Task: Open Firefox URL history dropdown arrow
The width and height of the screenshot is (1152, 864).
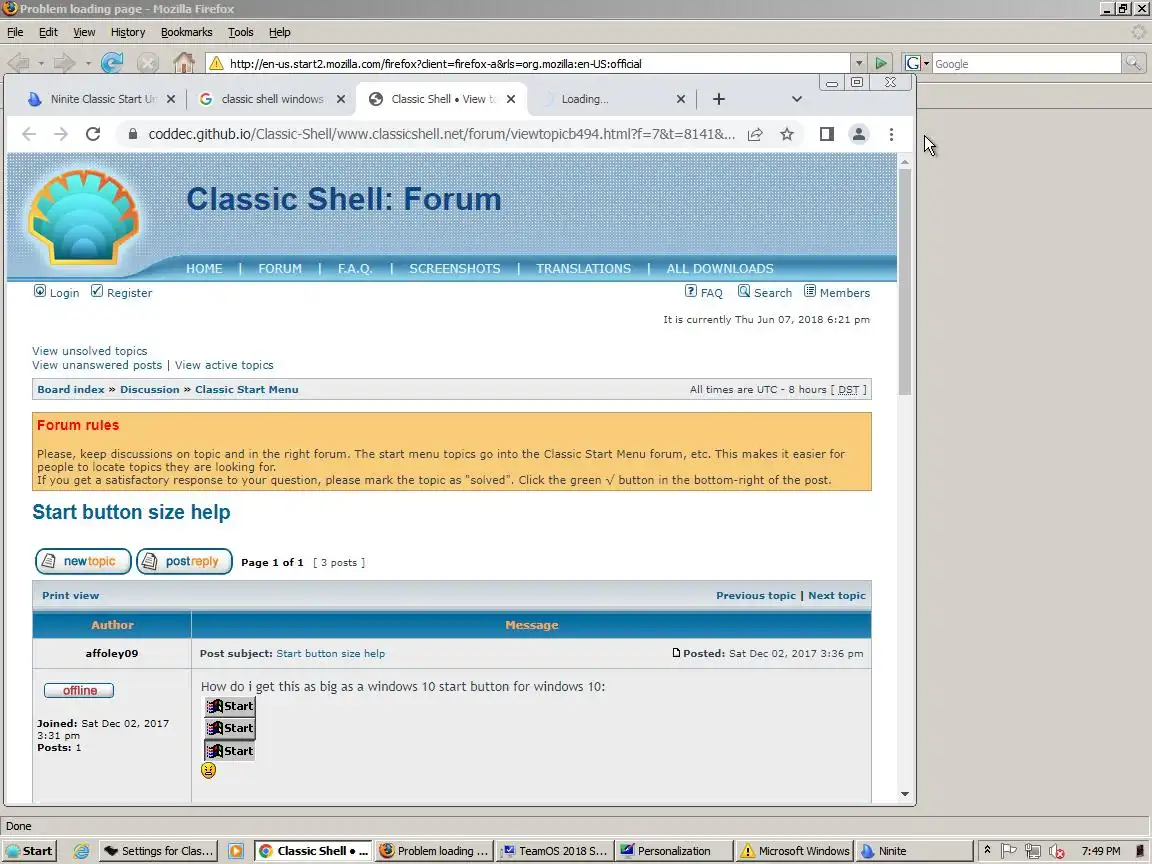Action: (858, 64)
